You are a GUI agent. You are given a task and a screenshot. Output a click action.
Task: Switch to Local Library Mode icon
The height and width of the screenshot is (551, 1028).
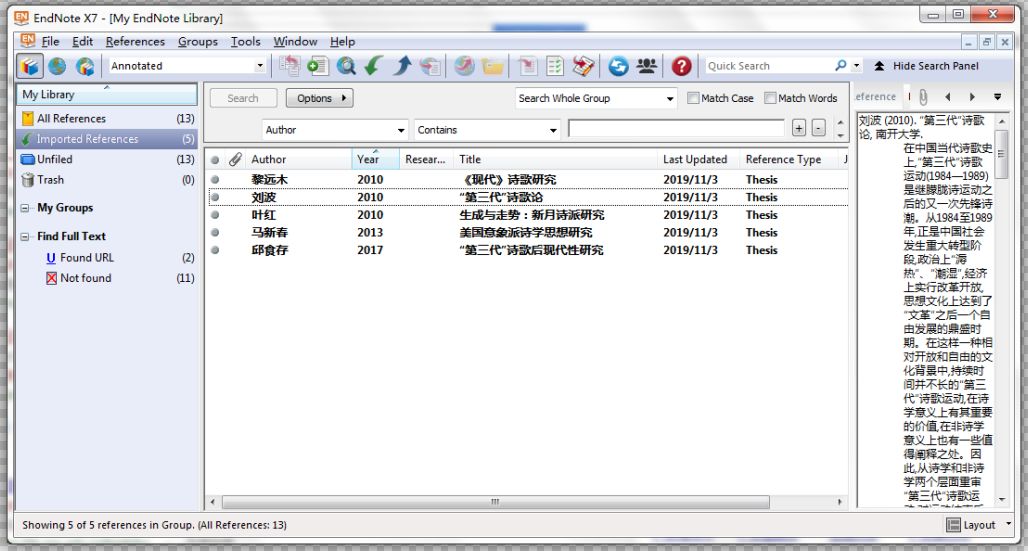coord(30,66)
